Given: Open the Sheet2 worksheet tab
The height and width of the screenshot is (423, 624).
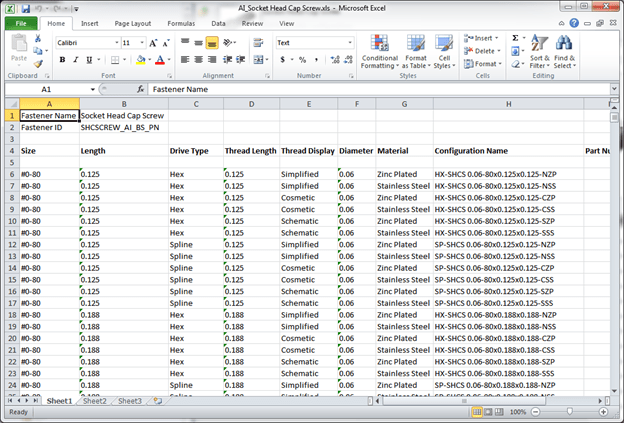Looking at the screenshot, I should tap(95, 401).
